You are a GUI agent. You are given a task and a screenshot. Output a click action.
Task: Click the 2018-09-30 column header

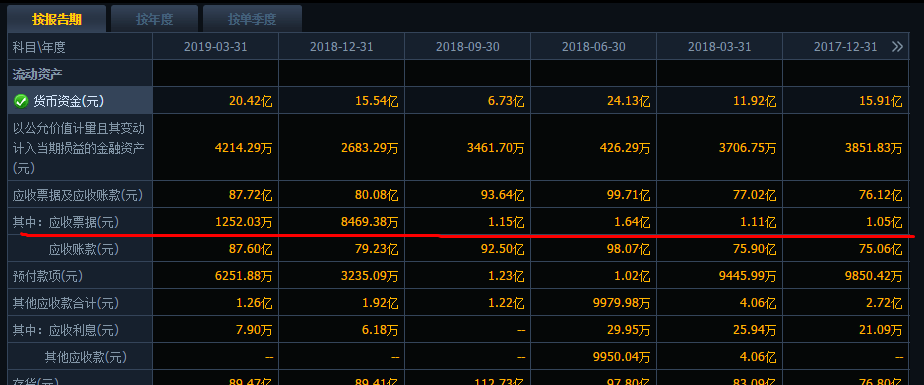(468, 47)
